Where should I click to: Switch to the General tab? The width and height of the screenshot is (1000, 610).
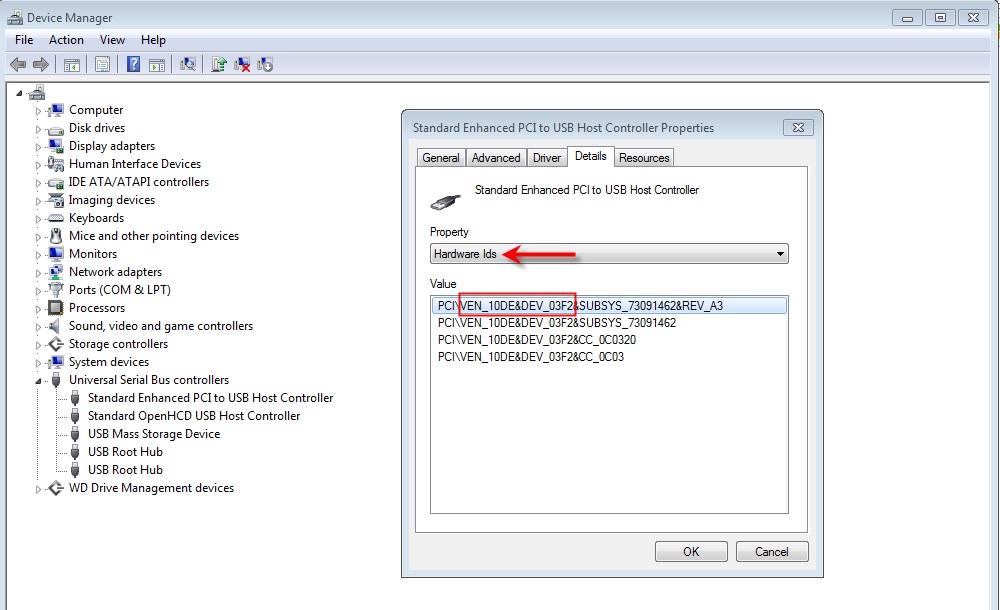(x=441, y=158)
